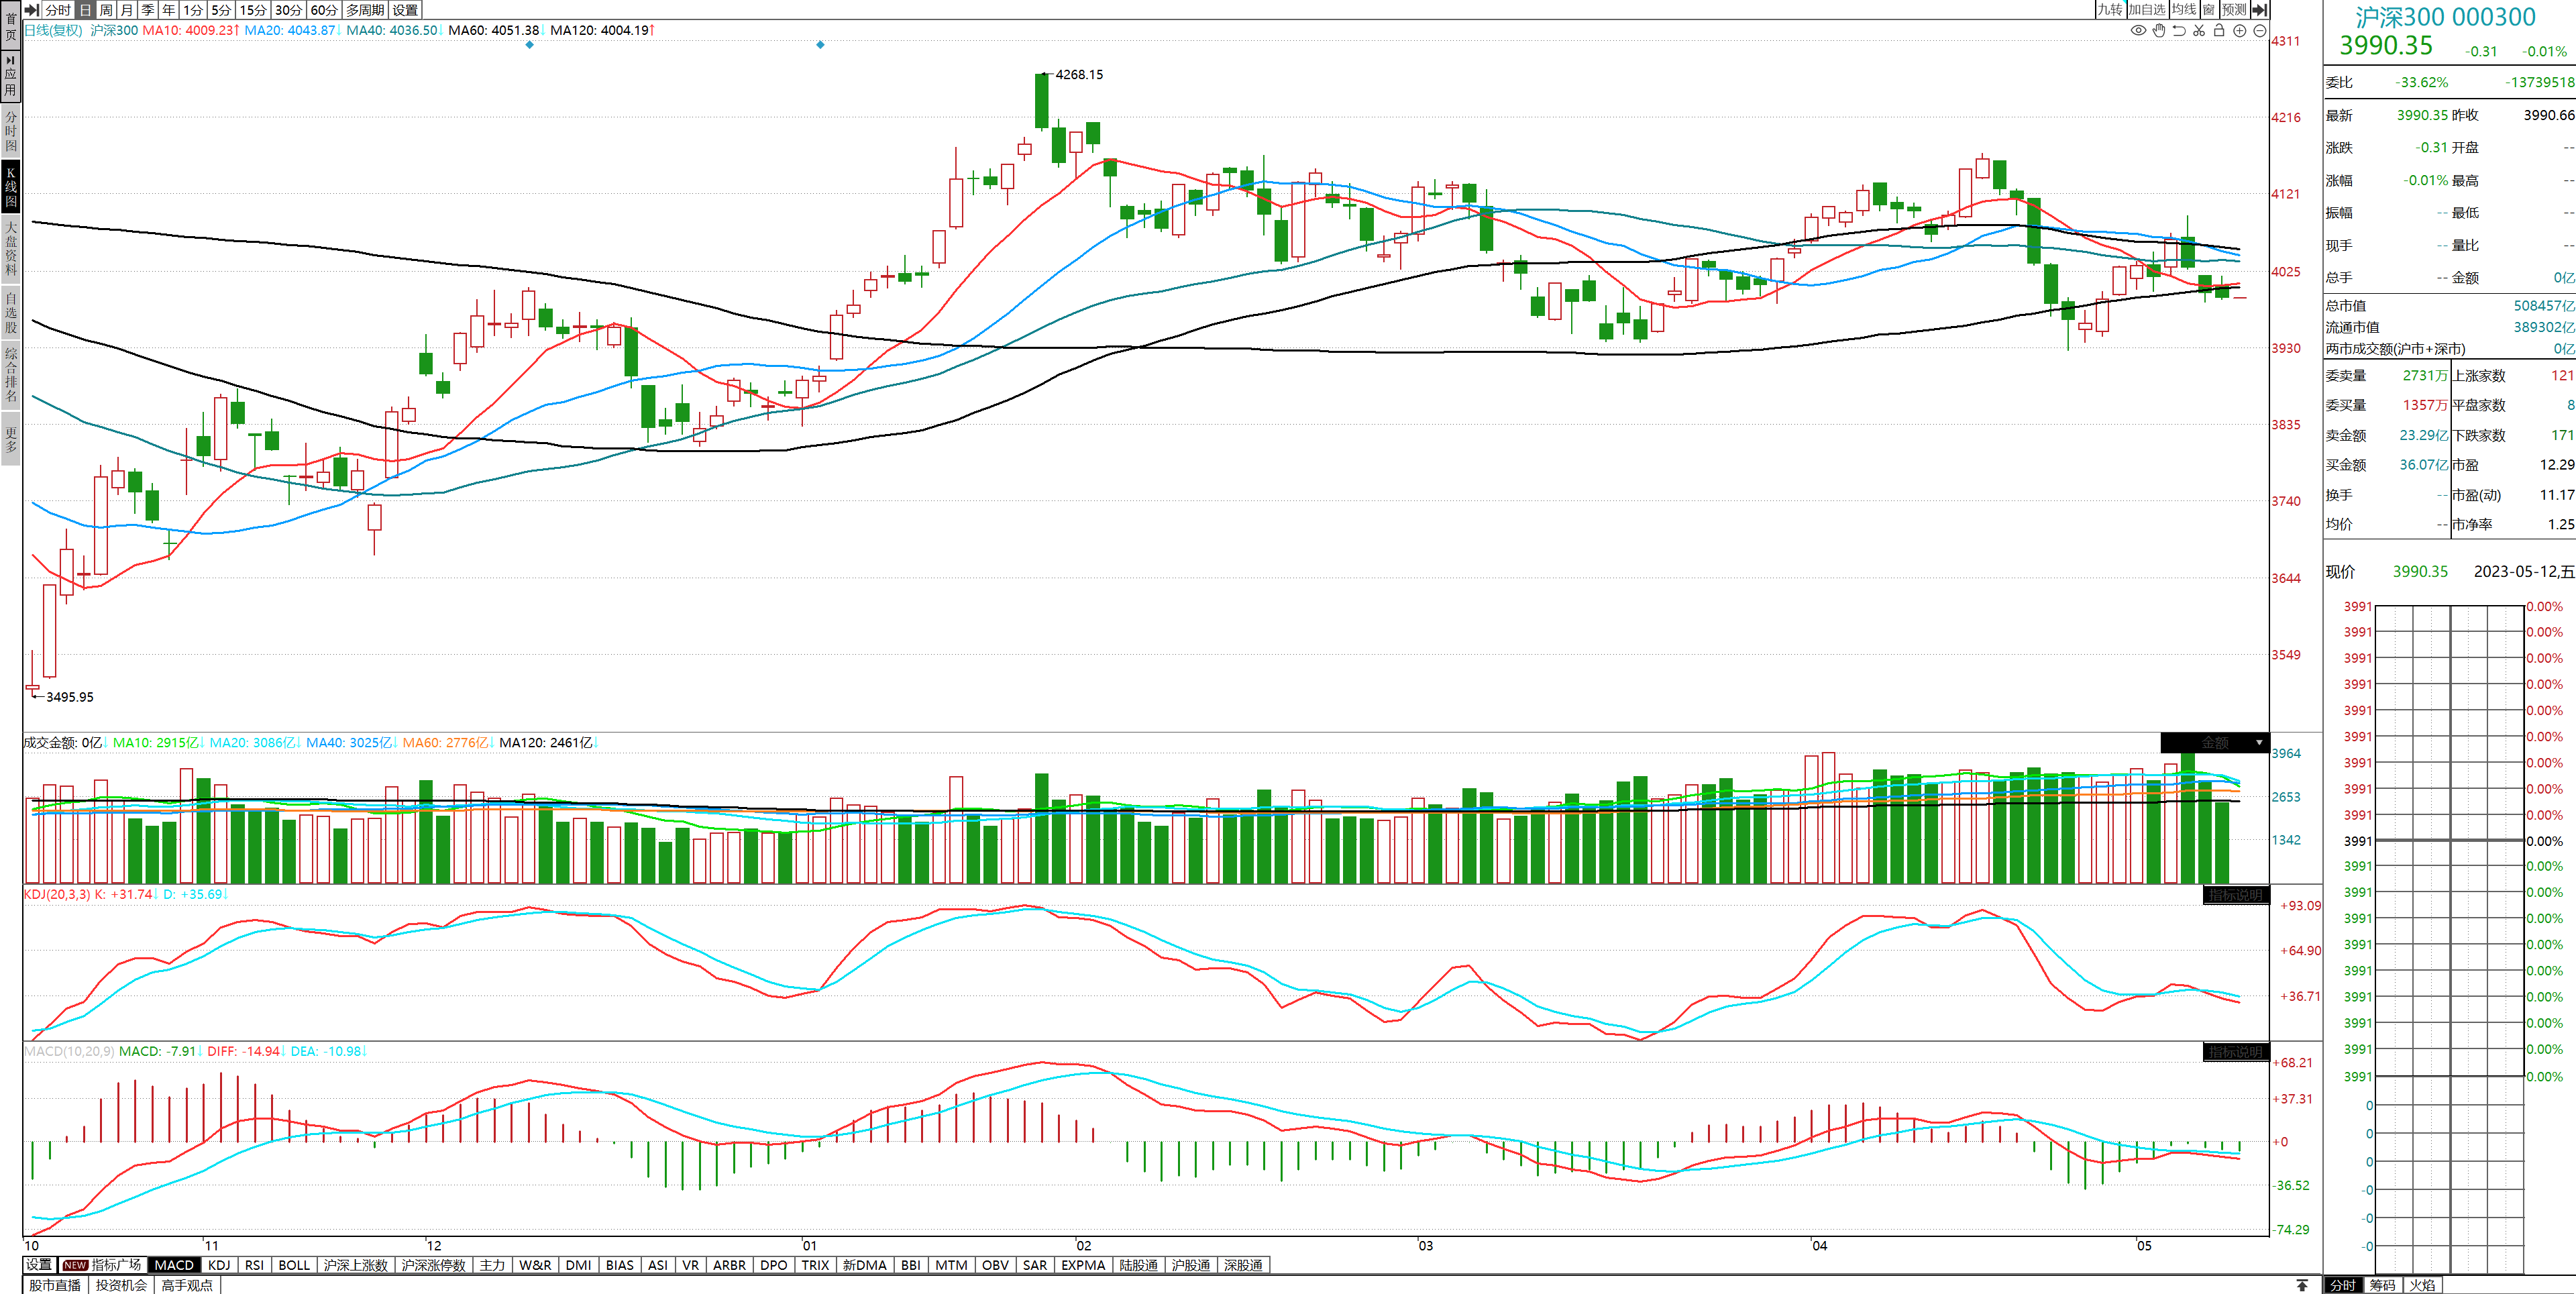
Task: Toggle the 均线 moving average display
Action: click(2184, 9)
